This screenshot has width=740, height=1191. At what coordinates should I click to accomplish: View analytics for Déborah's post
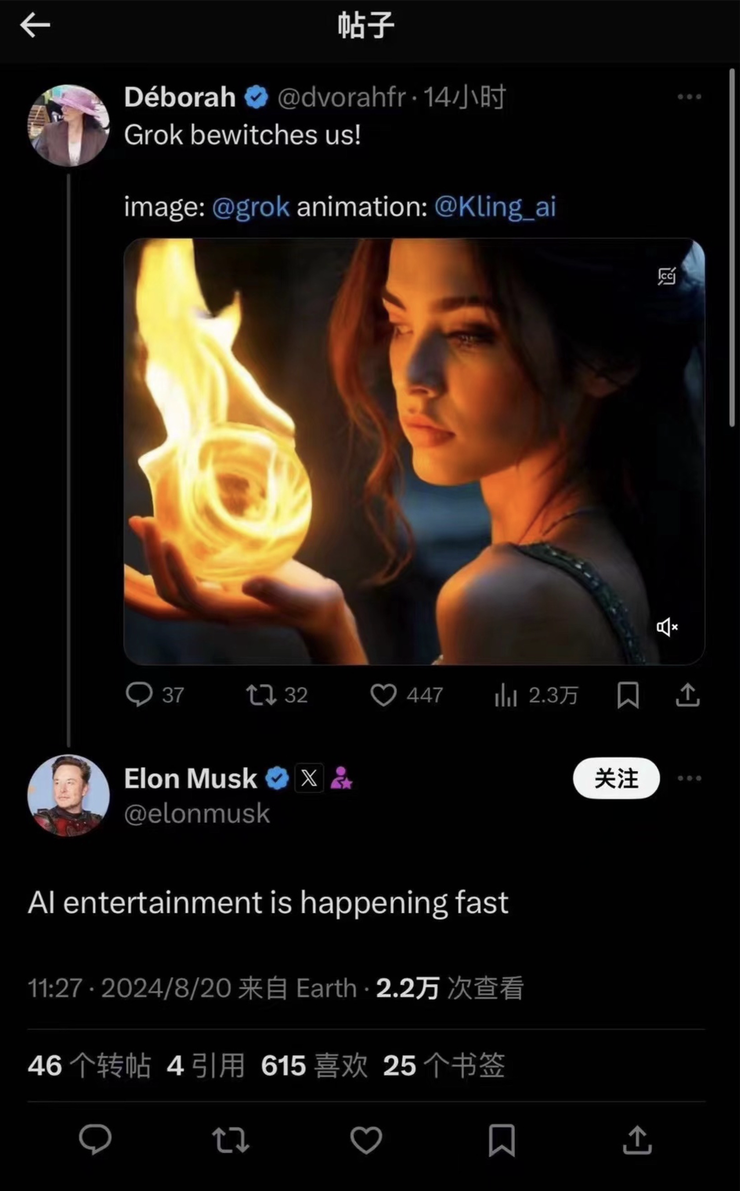click(x=507, y=694)
